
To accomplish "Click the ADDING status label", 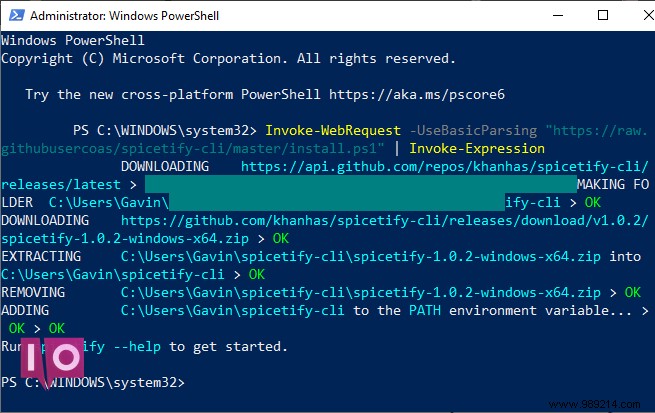I will pos(25,310).
